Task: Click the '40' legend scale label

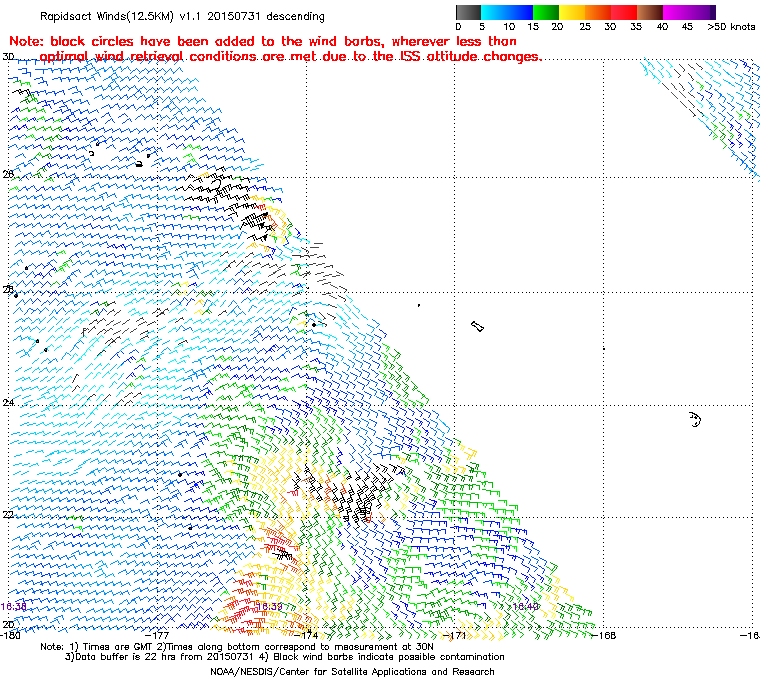Action: pyautogui.click(x=662, y=27)
